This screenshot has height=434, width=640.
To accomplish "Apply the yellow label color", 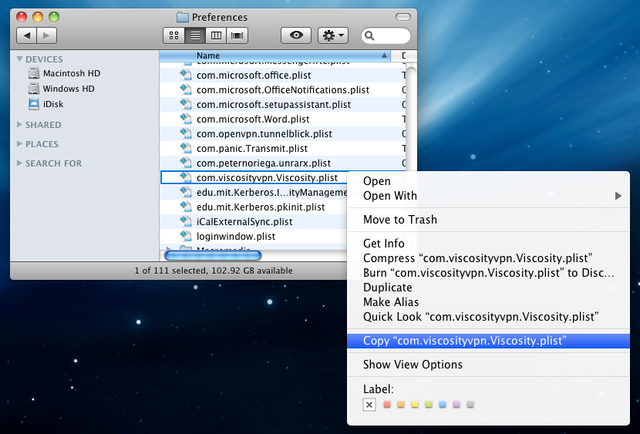I will click(x=415, y=404).
